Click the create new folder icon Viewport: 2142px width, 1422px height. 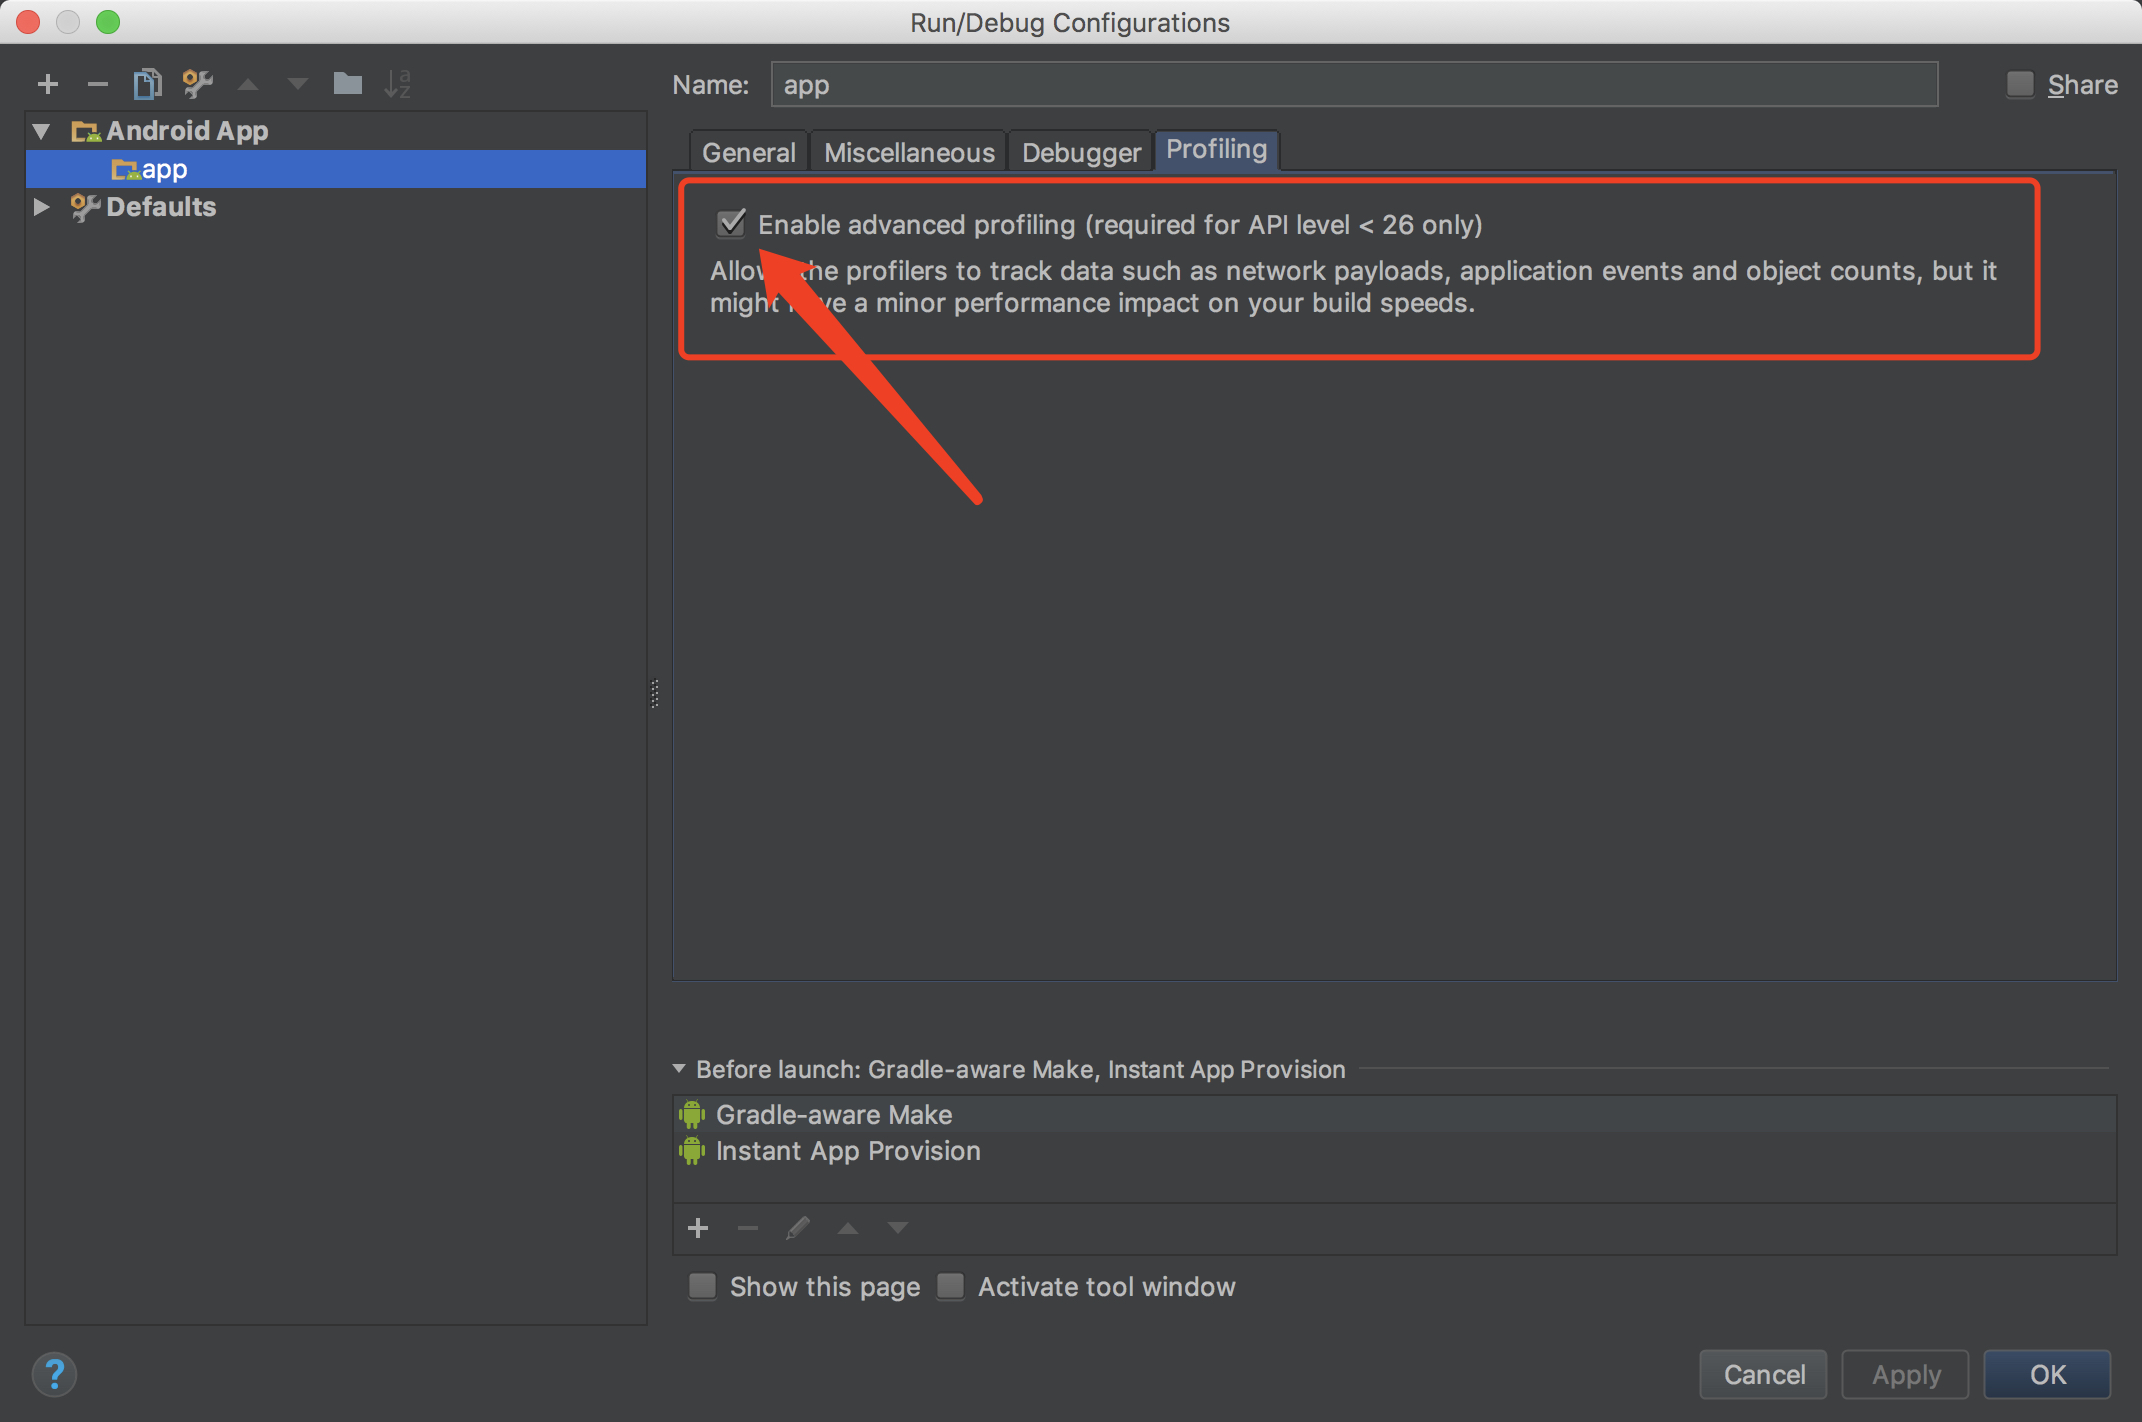(347, 84)
